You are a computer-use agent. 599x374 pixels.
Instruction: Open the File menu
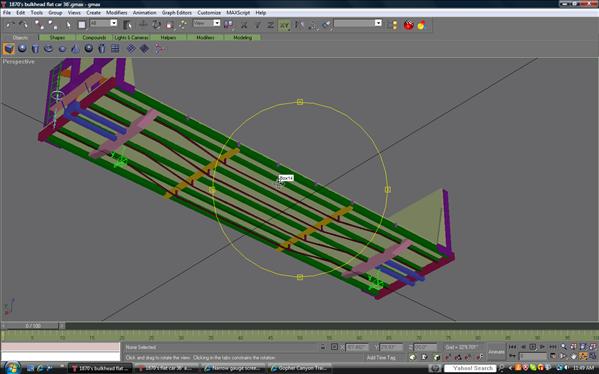(x=6, y=13)
